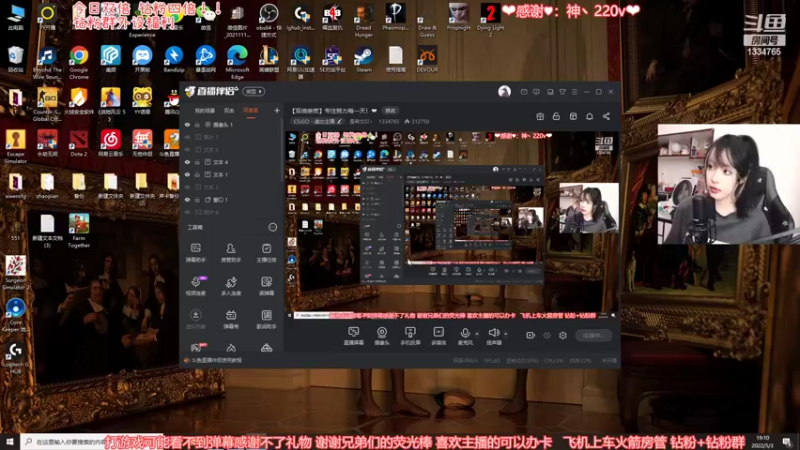The image size is (800, 450).
Task: Open the lyrics assistant tool (歌词助手)
Action: (266, 319)
